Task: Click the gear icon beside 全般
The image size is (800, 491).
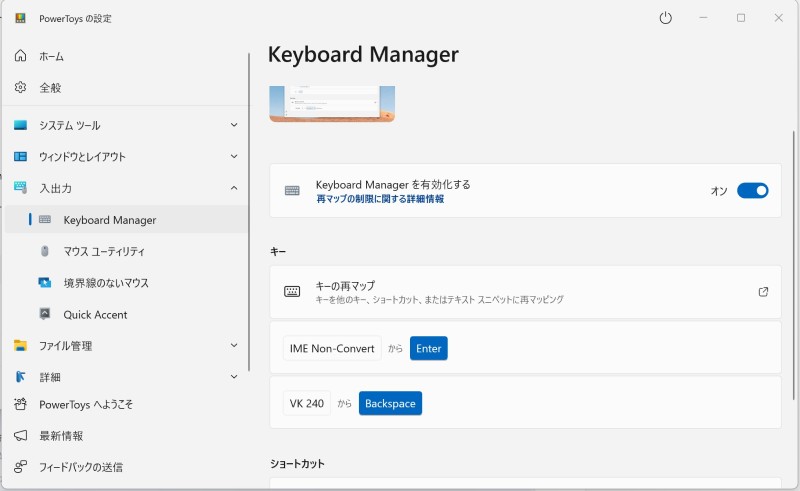Action: pos(20,87)
